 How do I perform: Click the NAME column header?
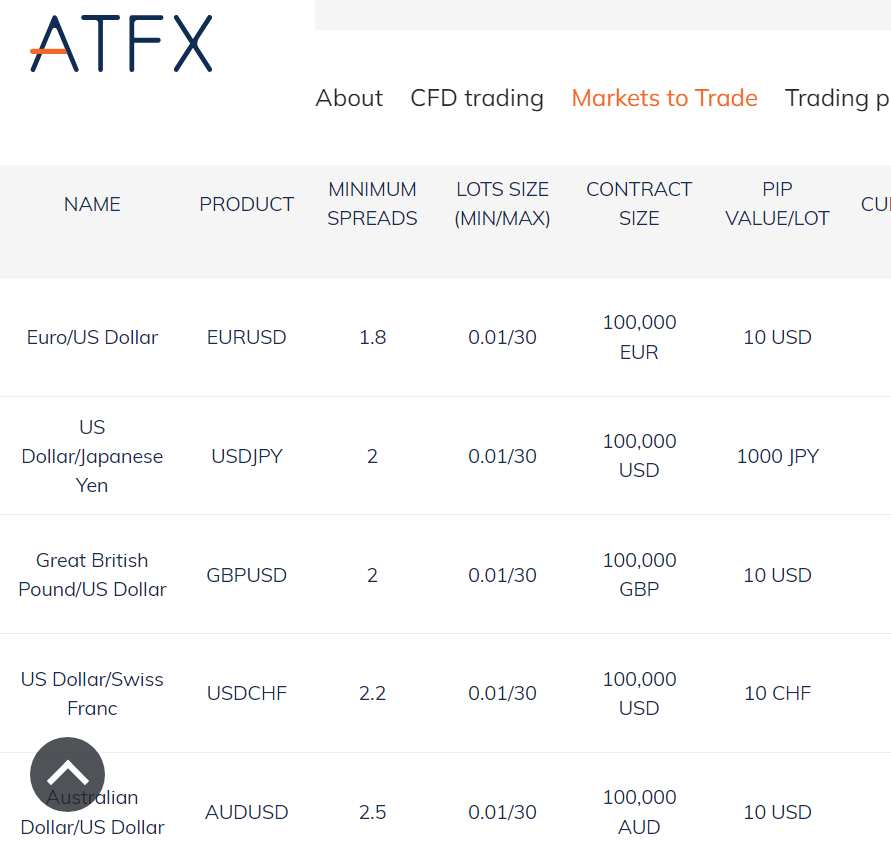92,204
